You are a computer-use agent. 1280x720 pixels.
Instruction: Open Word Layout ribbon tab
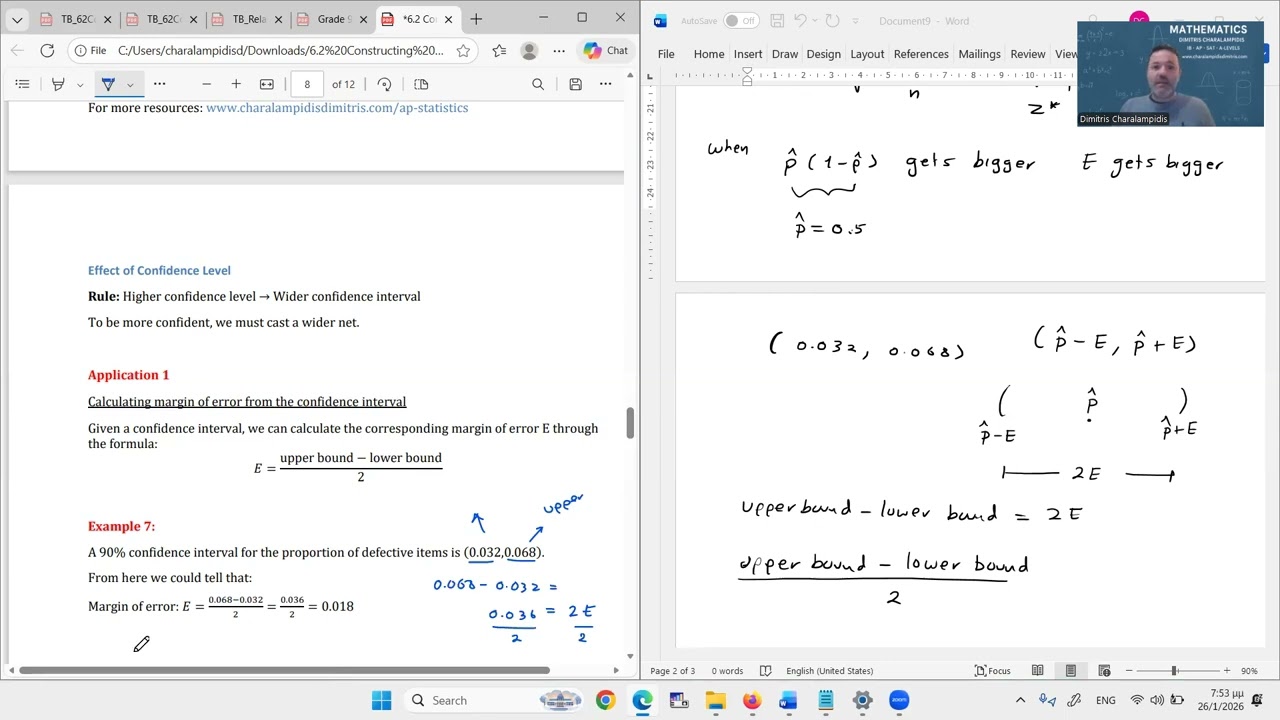click(x=867, y=54)
